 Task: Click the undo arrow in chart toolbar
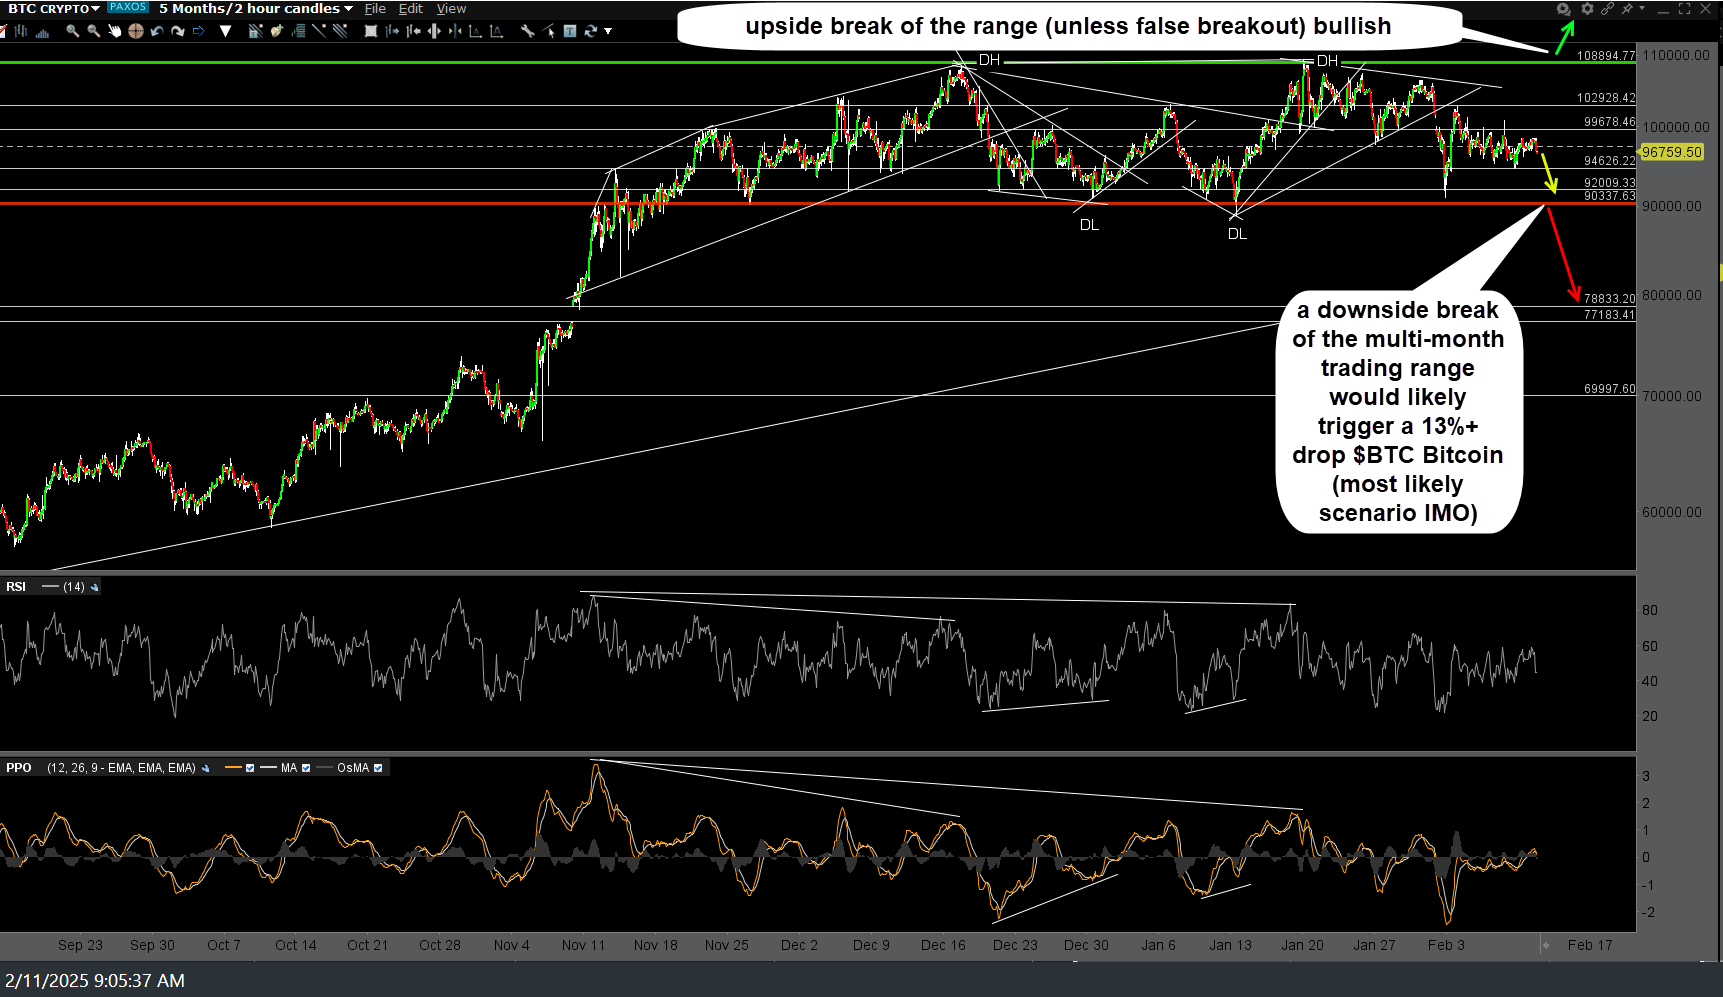[x=157, y=31]
